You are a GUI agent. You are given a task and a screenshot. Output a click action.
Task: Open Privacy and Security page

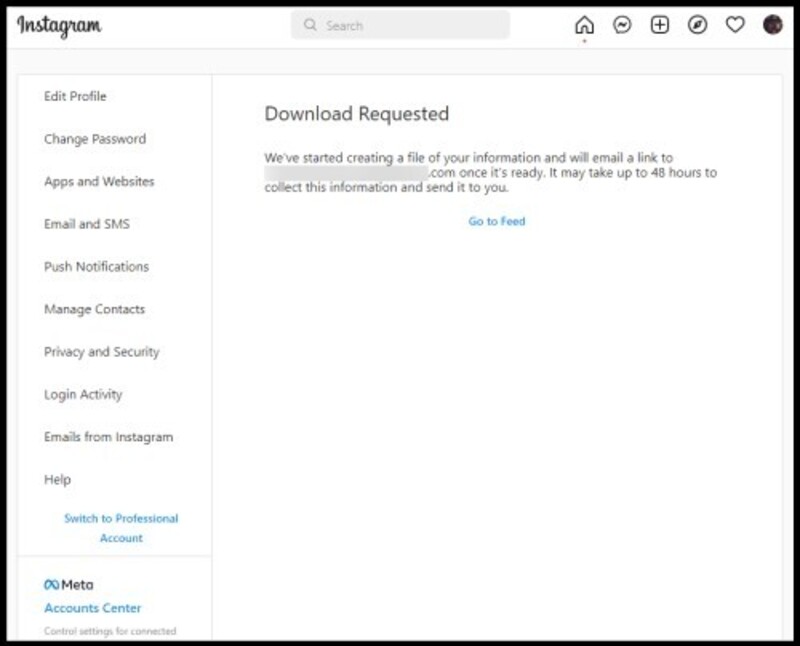(x=101, y=352)
